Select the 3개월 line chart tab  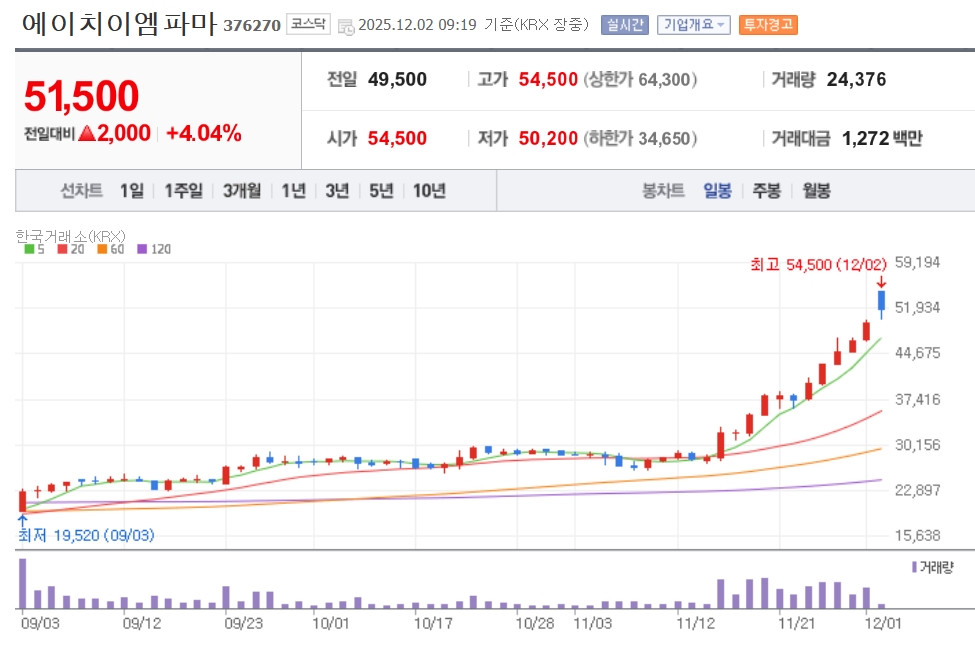click(242, 191)
